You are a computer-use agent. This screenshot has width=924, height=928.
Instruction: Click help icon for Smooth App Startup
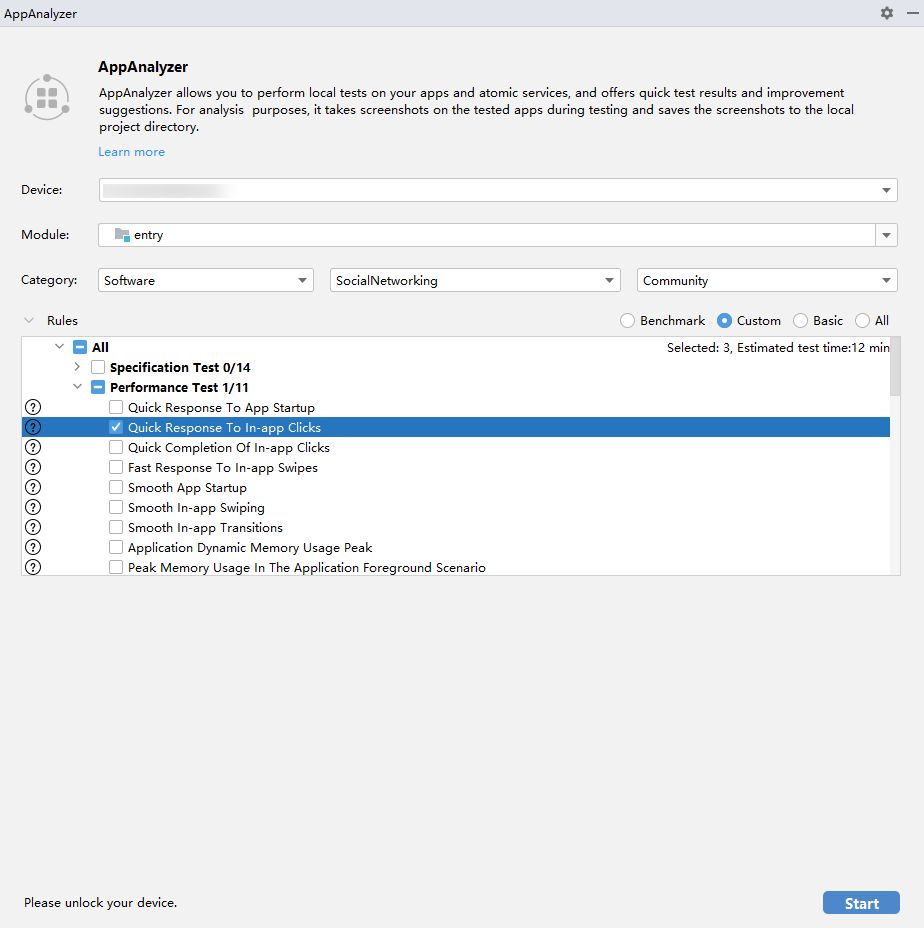click(33, 487)
